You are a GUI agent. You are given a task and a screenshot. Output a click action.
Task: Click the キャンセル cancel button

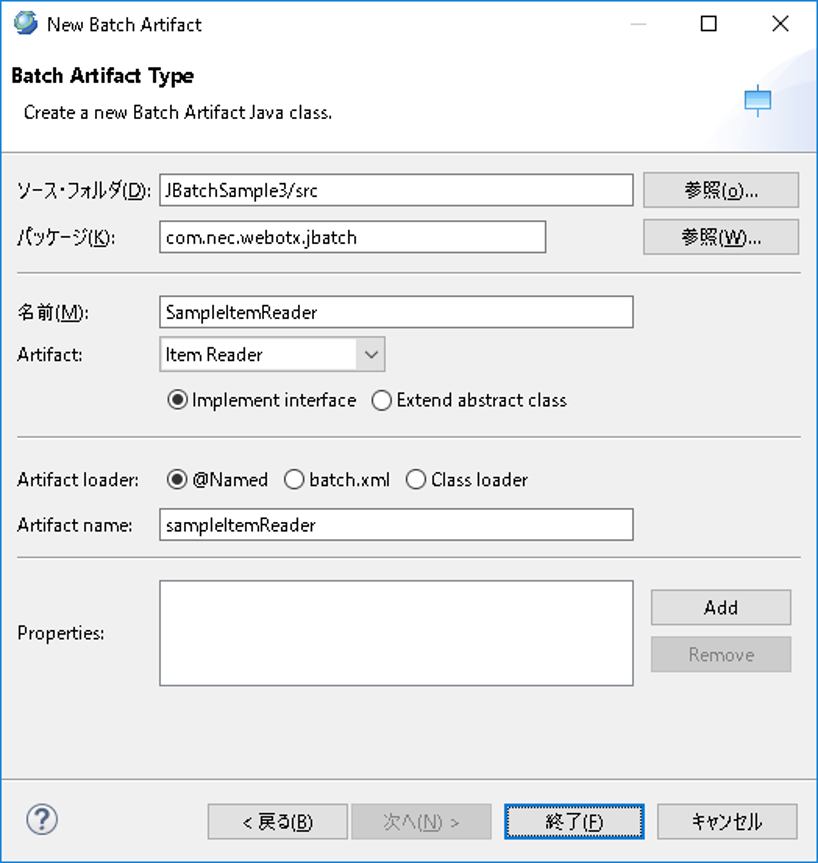(727, 822)
